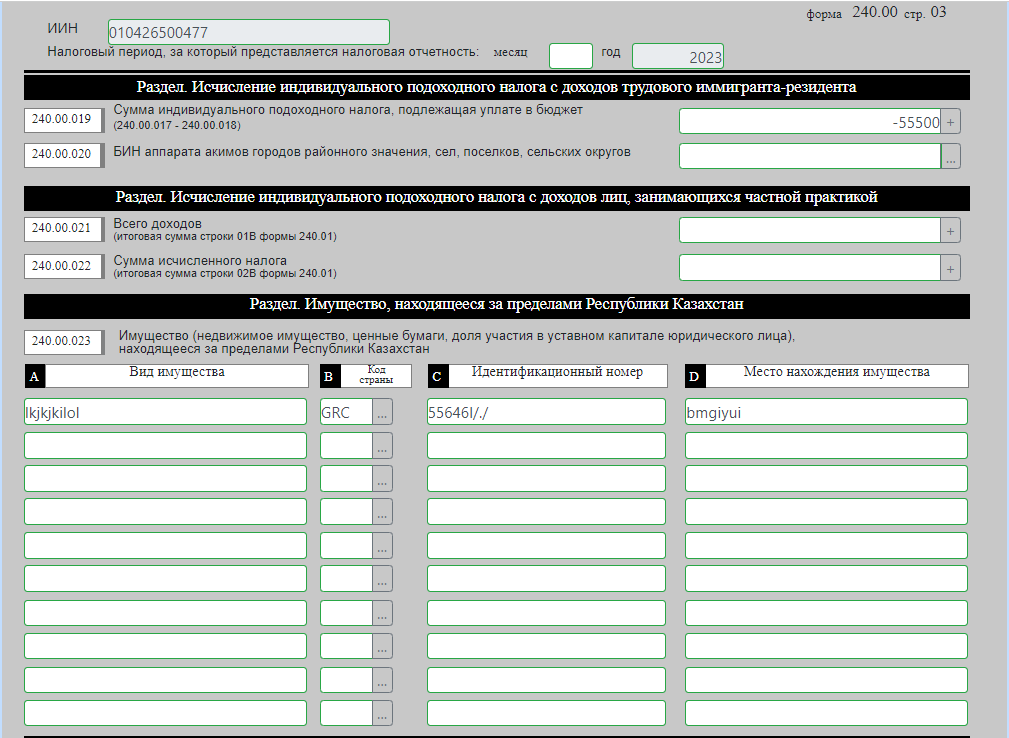
Task: Click the форма 240.00 стр. 03 label
Action: coord(876,12)
